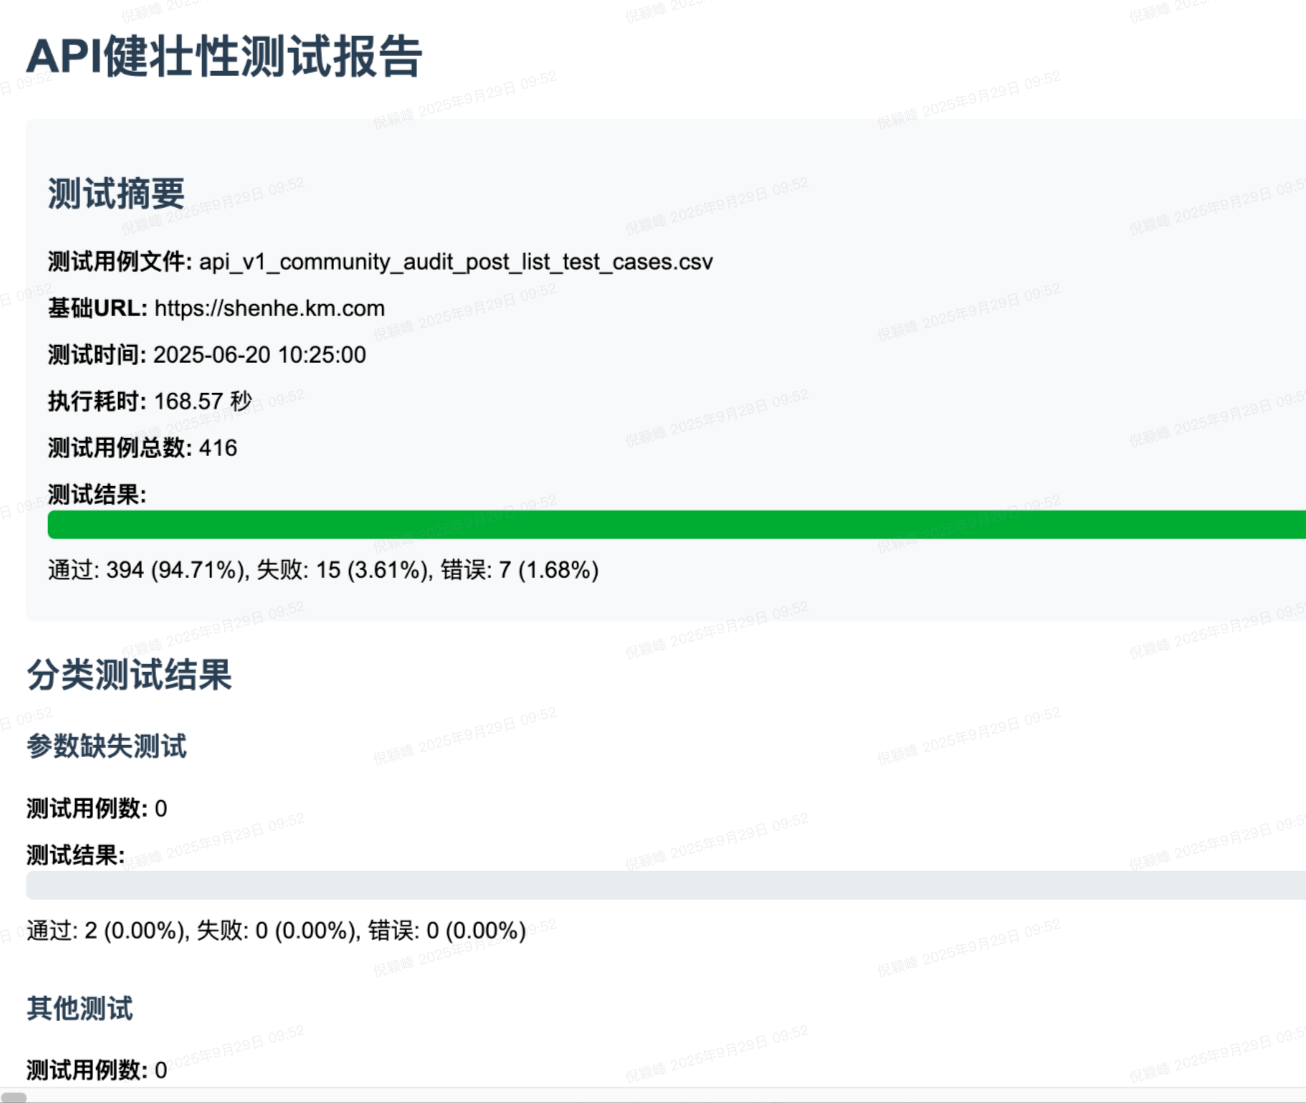1306x1103 pixels.
Task: Click the 测试摘要 section heading
Action: (116, 194)
